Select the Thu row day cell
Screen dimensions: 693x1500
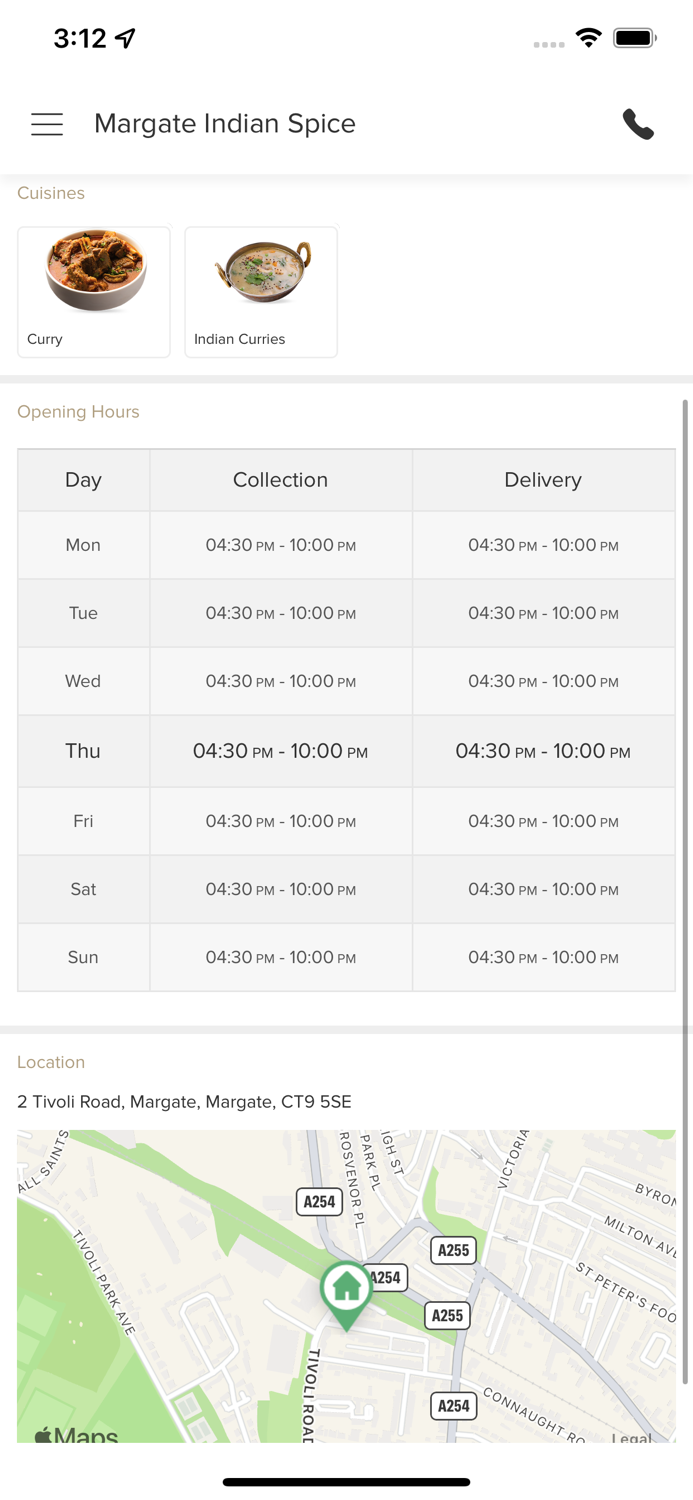point(83,751)
